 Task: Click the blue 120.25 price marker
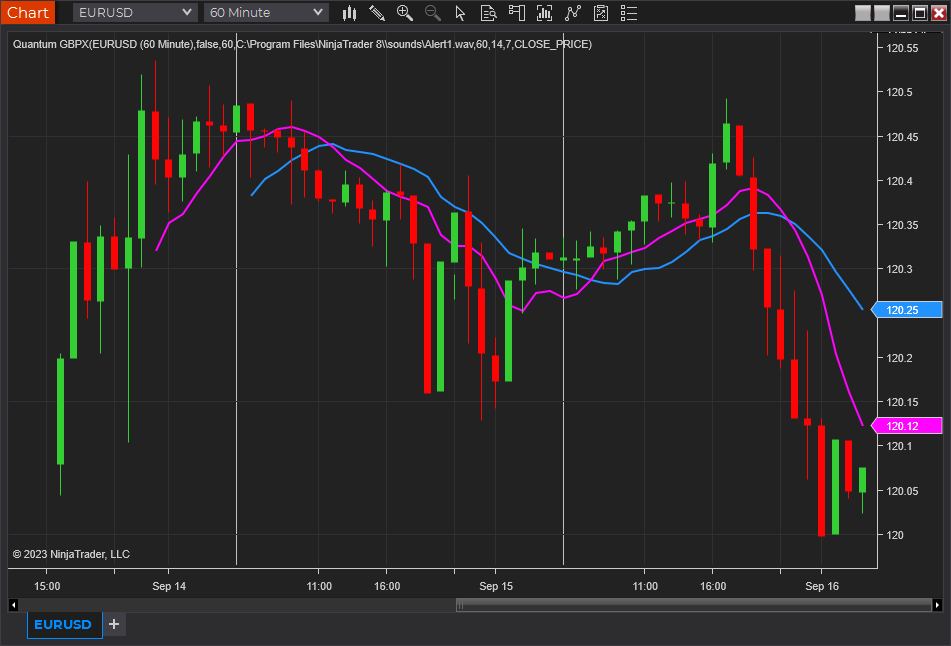pyautogui.click(x=907, y=310)
